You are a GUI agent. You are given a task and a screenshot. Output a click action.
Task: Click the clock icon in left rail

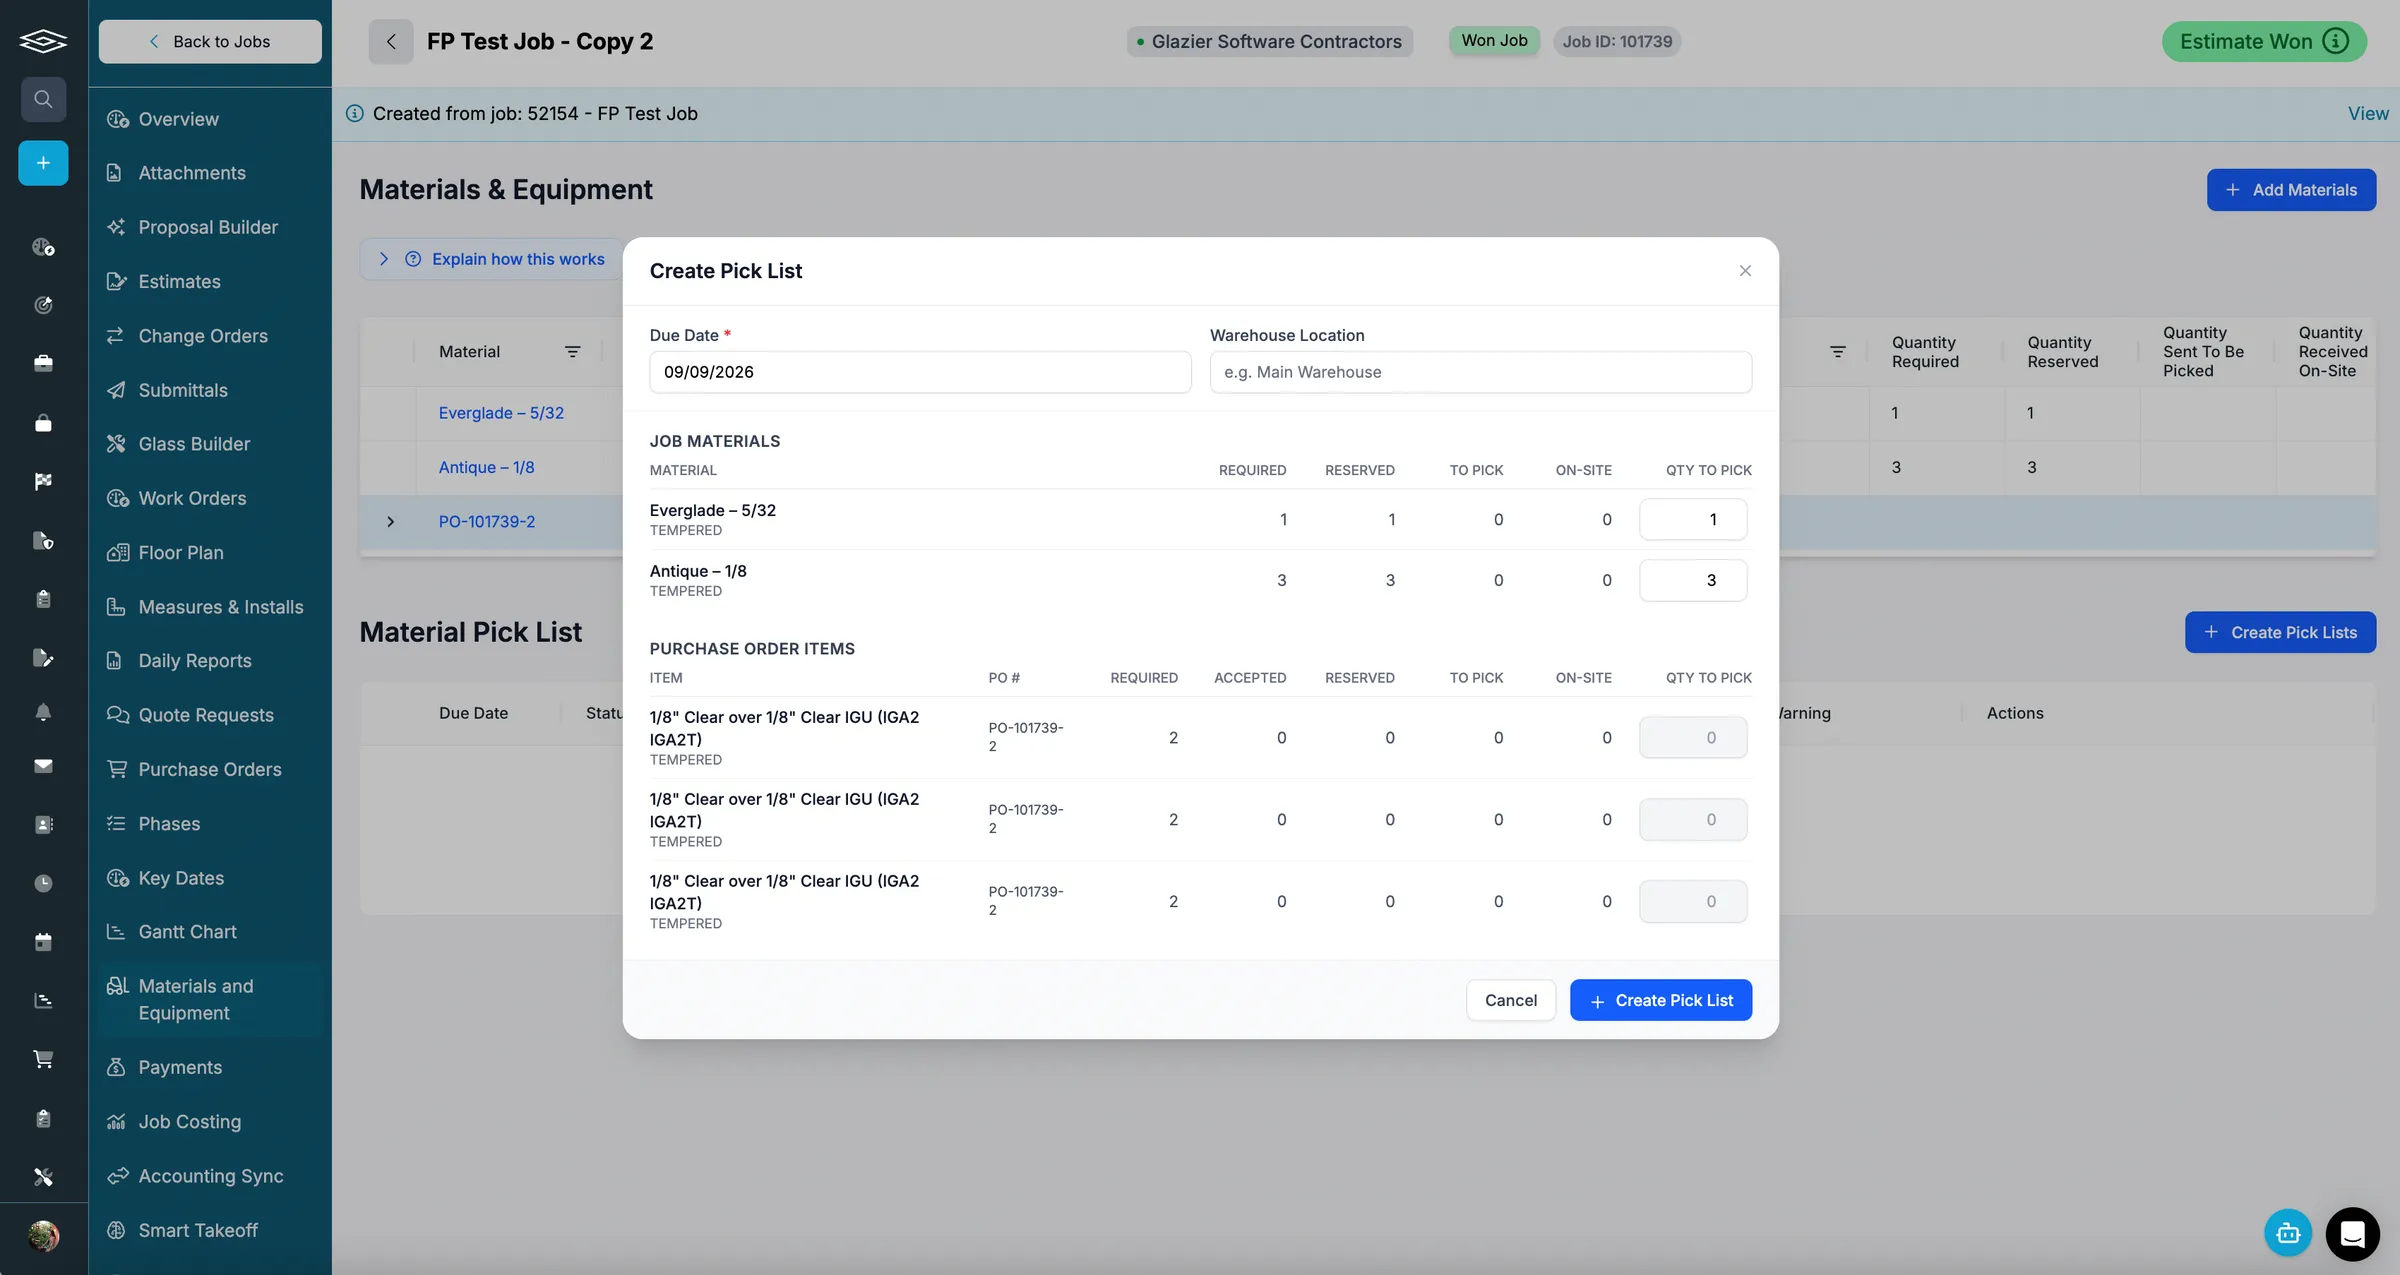pos(43,883)
